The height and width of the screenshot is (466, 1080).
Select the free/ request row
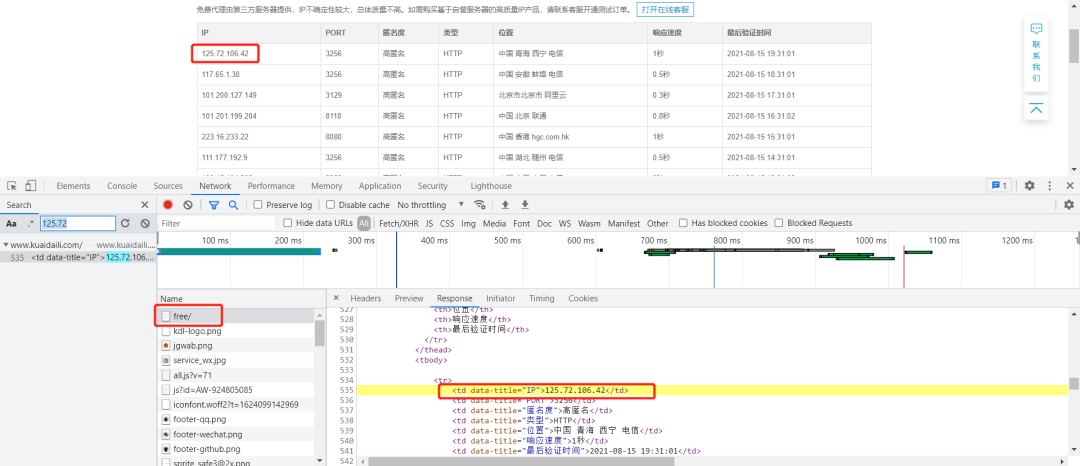point(235,316)
